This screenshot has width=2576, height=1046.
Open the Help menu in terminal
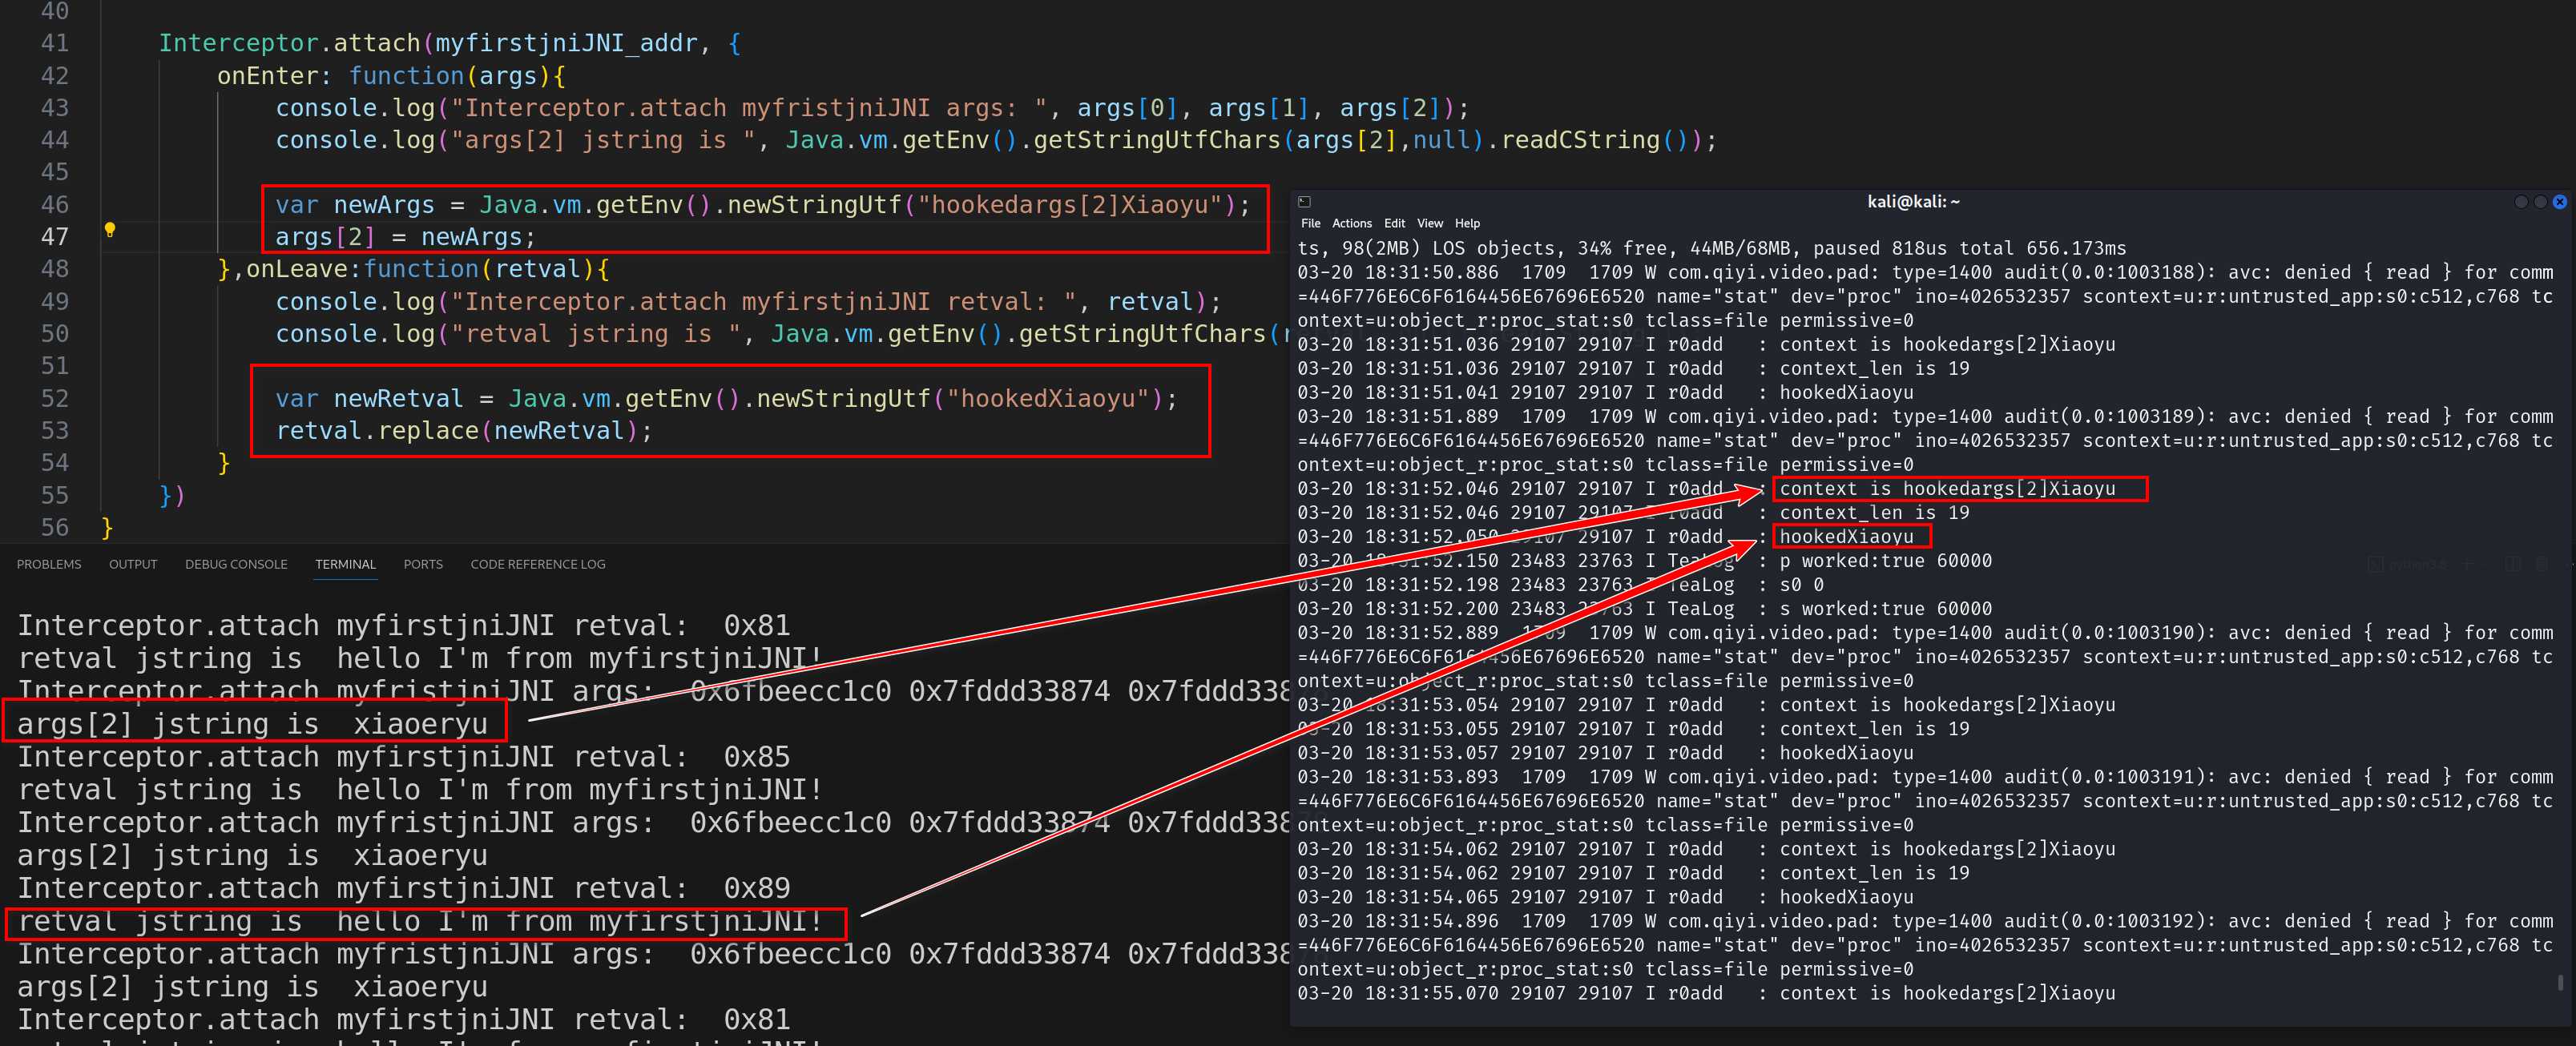pyautogui.click(x=1467, y=223)
